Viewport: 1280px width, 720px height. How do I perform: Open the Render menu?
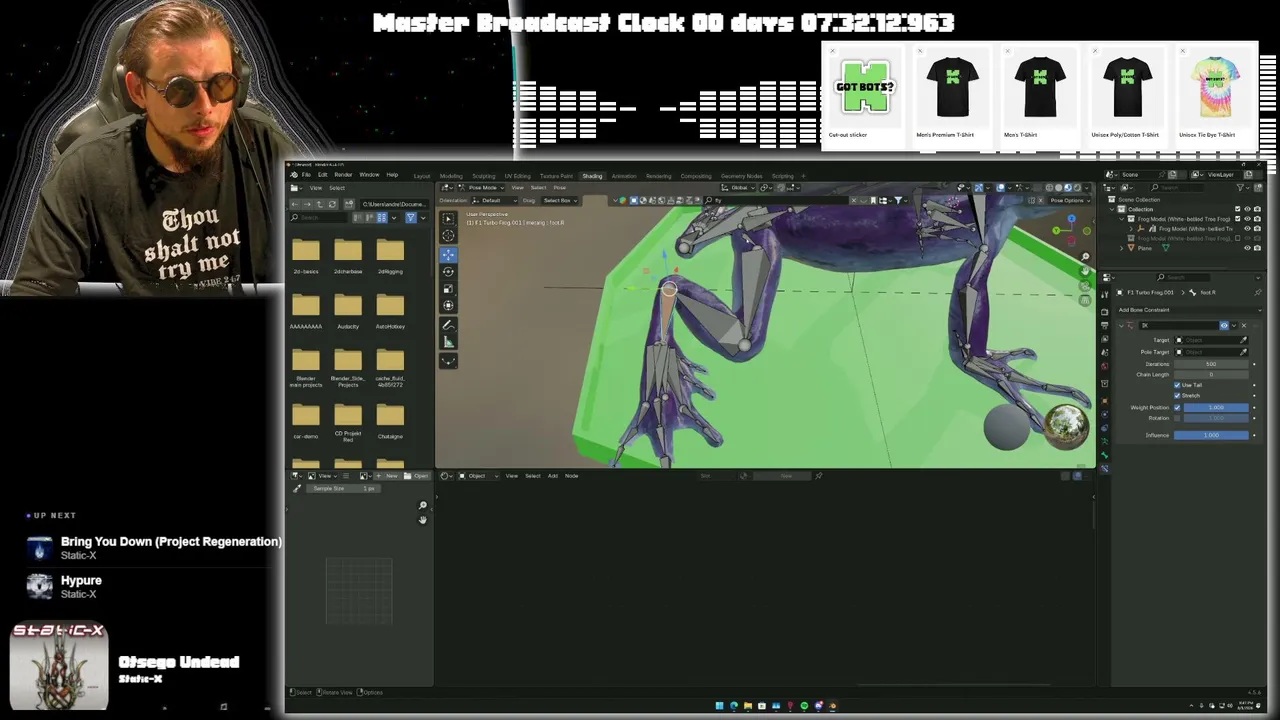click(x=343, y=175)
